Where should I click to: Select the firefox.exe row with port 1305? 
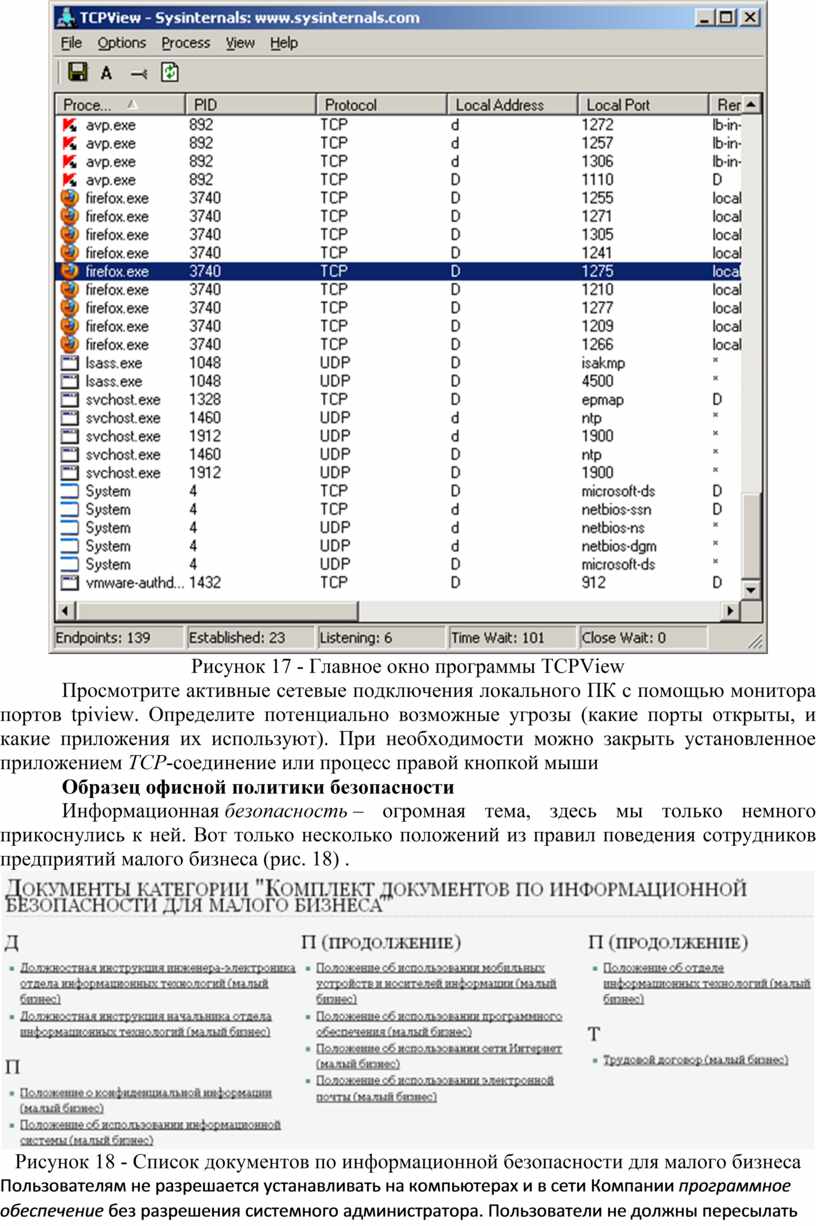(399, 235)
